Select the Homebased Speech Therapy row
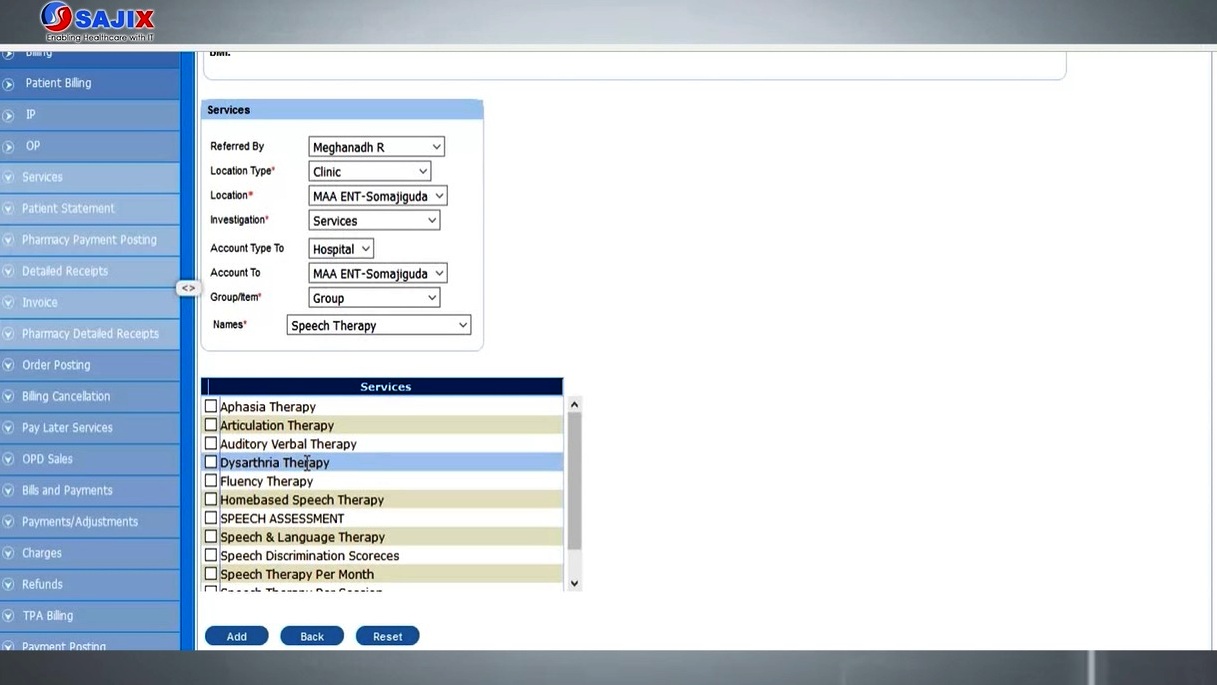Screen dimensions: 1217x685 click(302, 500)
